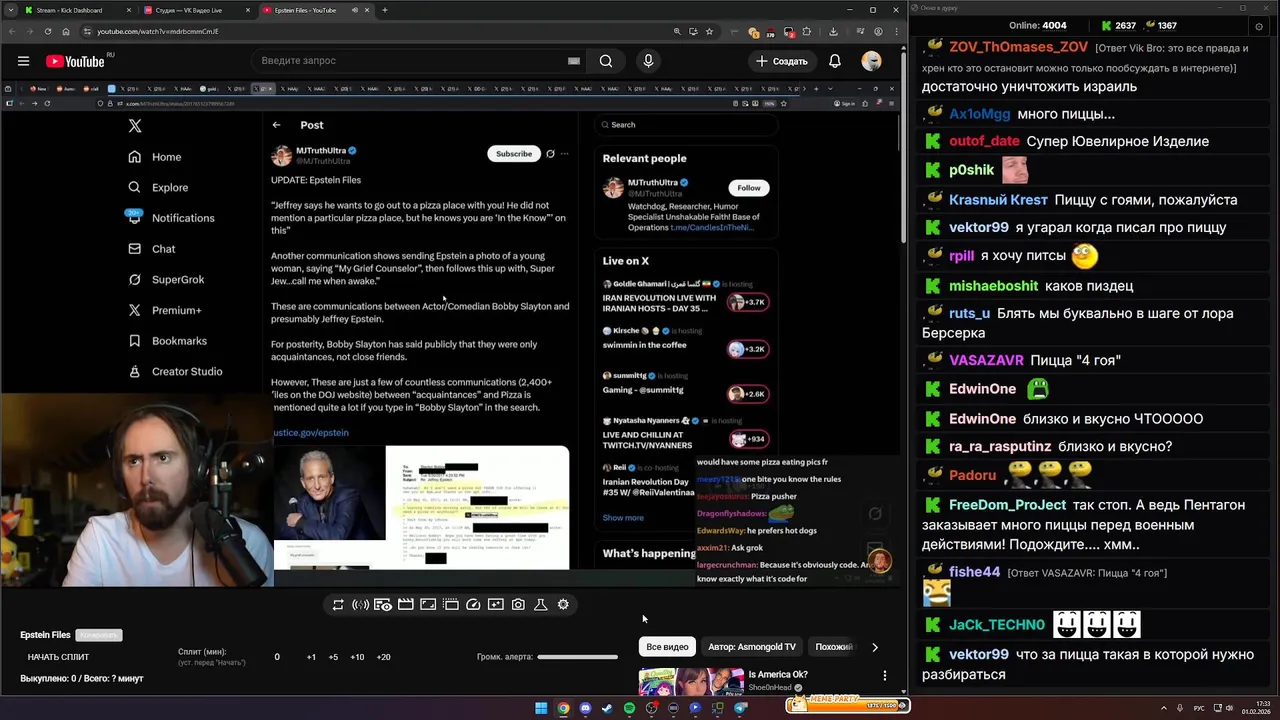Click the loop icon in player toolbar
The image size is (1280, 720).
[x=338, y=605]
